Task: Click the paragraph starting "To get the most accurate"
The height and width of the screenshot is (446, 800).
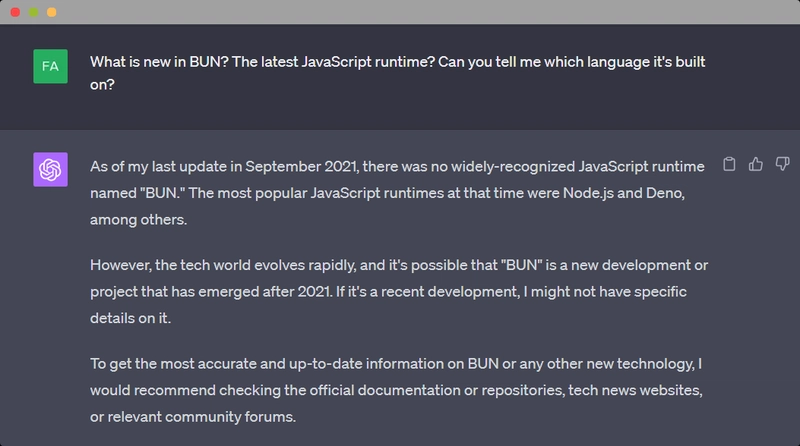Action: point(397,390)
